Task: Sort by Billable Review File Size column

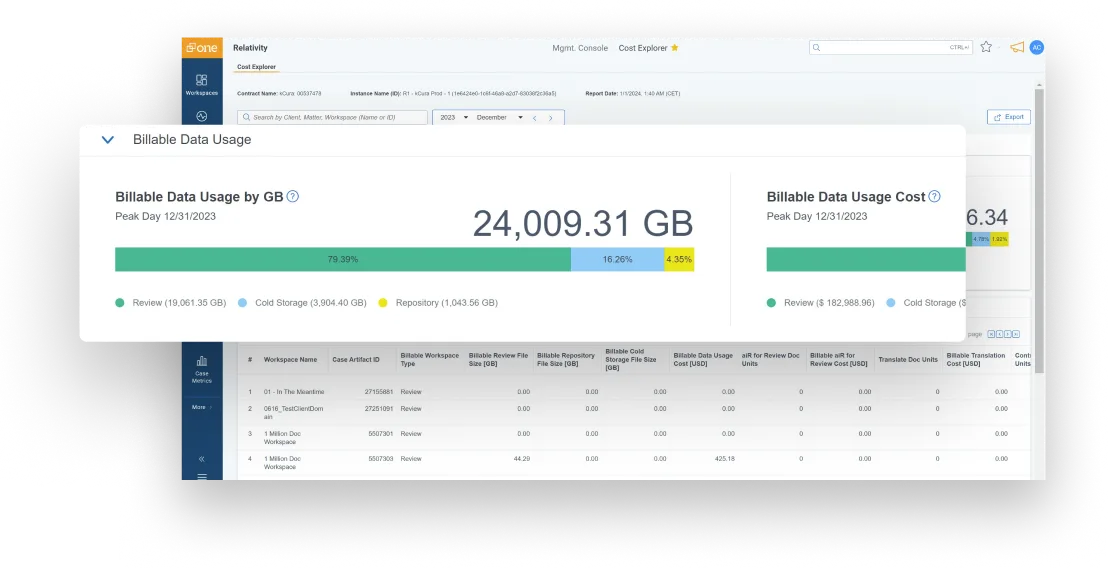Action: click(498, 360)
